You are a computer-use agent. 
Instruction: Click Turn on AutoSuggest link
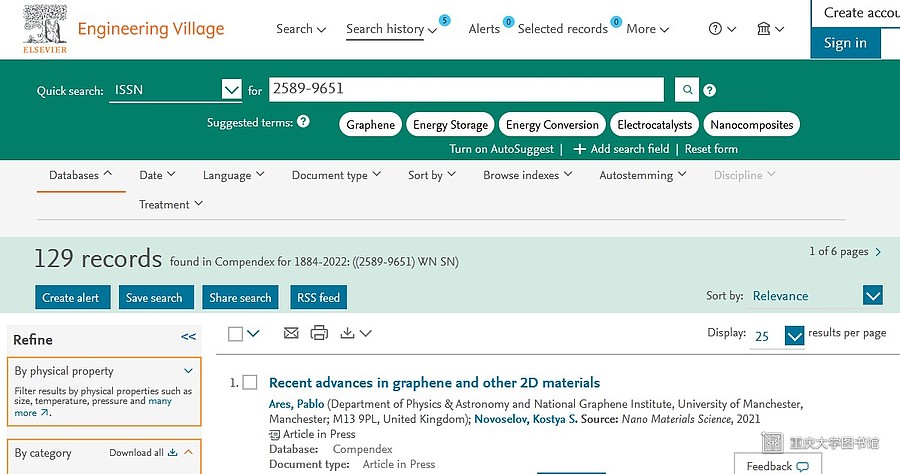click(x=501, y=149)
